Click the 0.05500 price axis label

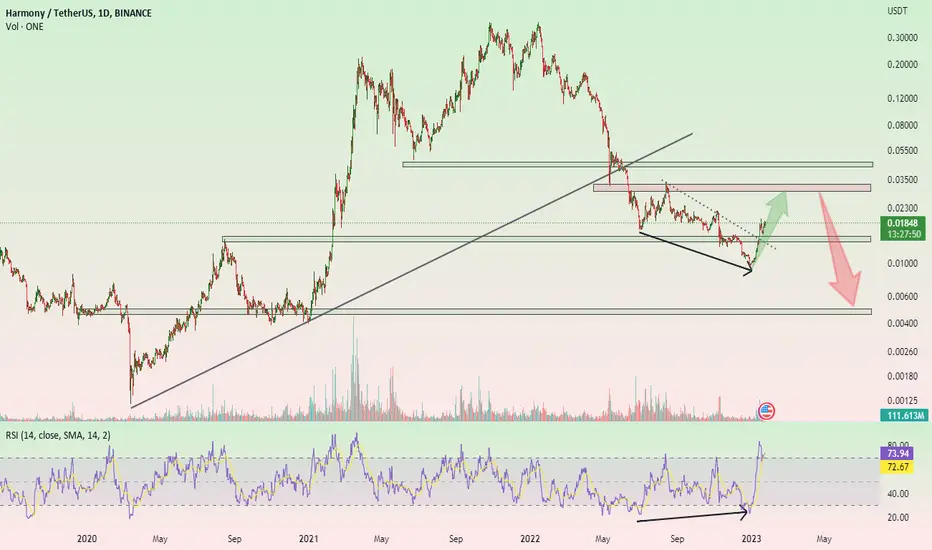coord(902,151)
